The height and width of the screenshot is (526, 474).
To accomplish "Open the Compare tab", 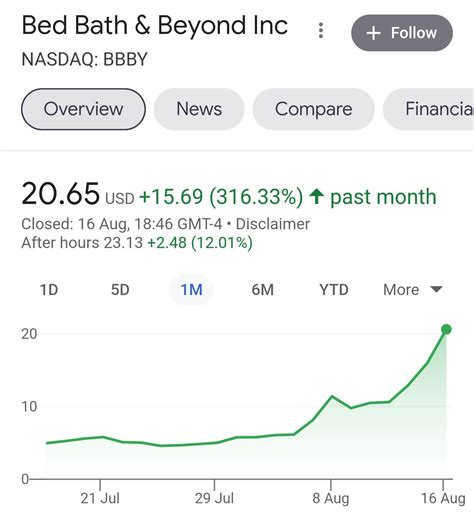I will click(x=313, y=109).
